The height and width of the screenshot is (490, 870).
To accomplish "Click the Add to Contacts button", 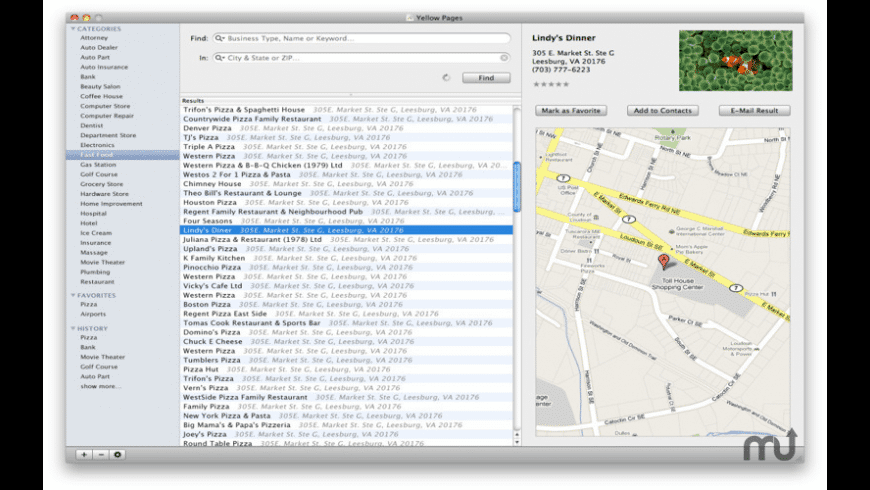I will [x=662, y=110].
